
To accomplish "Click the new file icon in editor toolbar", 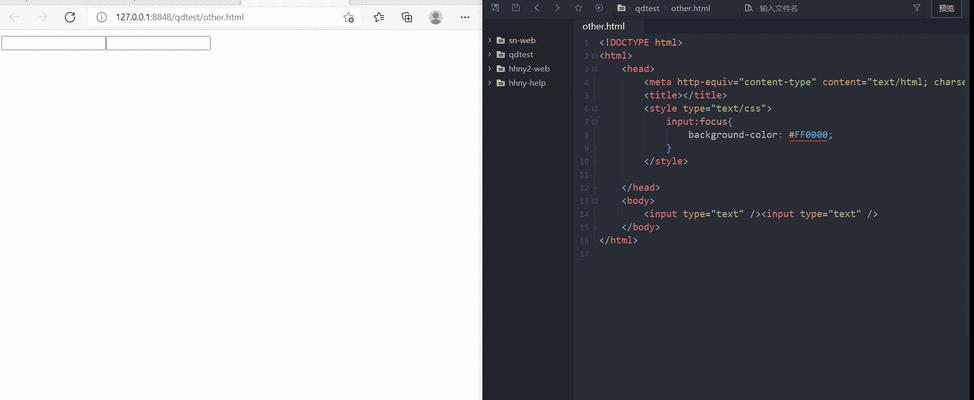I will (494, 7).
